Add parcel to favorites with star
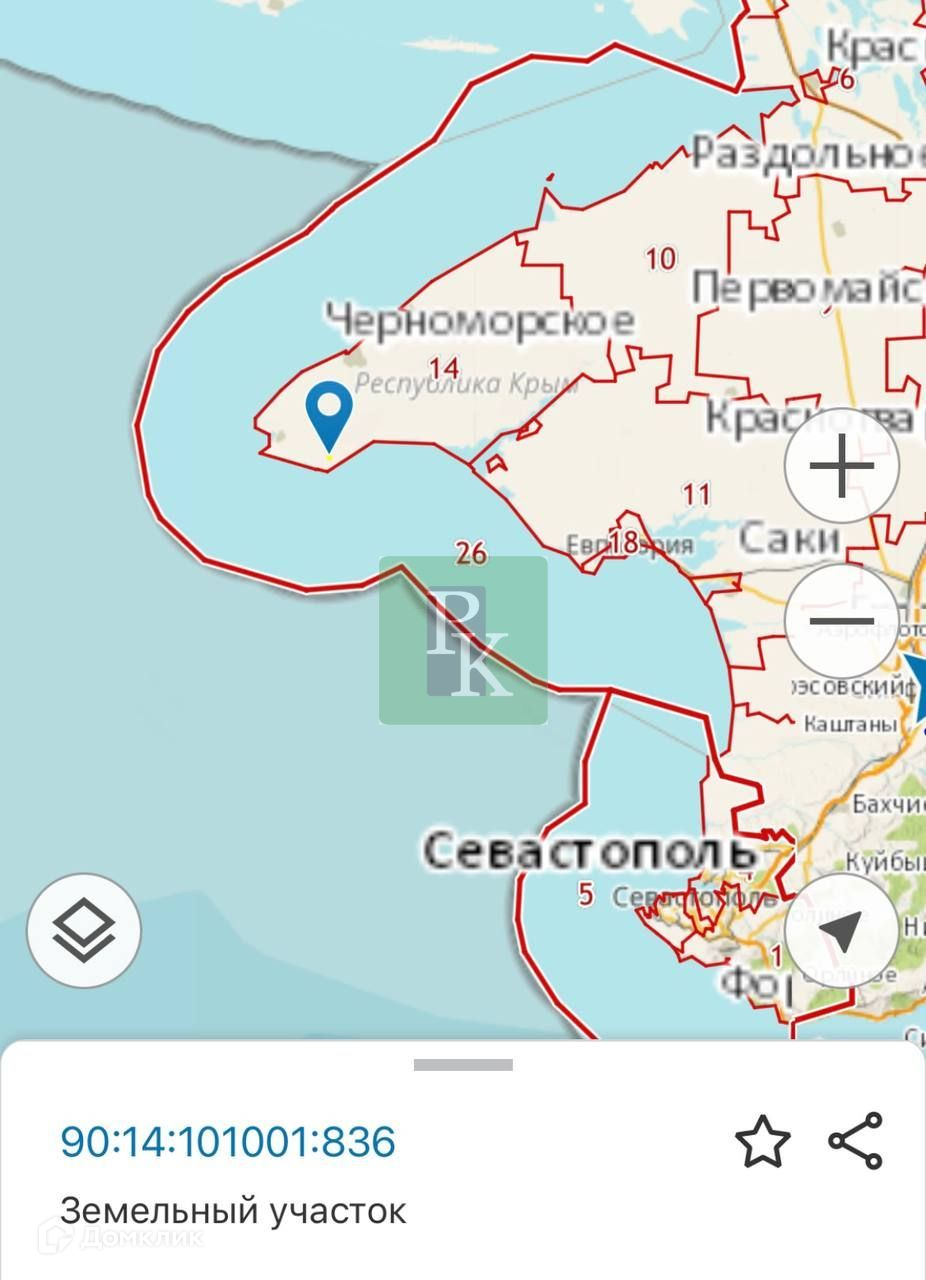 point(763,1141)
